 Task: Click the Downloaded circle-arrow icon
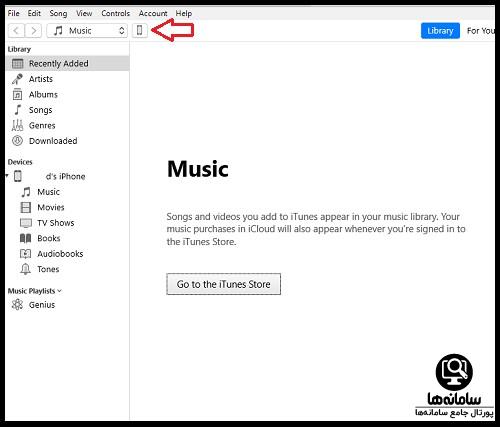coord(17,141)
